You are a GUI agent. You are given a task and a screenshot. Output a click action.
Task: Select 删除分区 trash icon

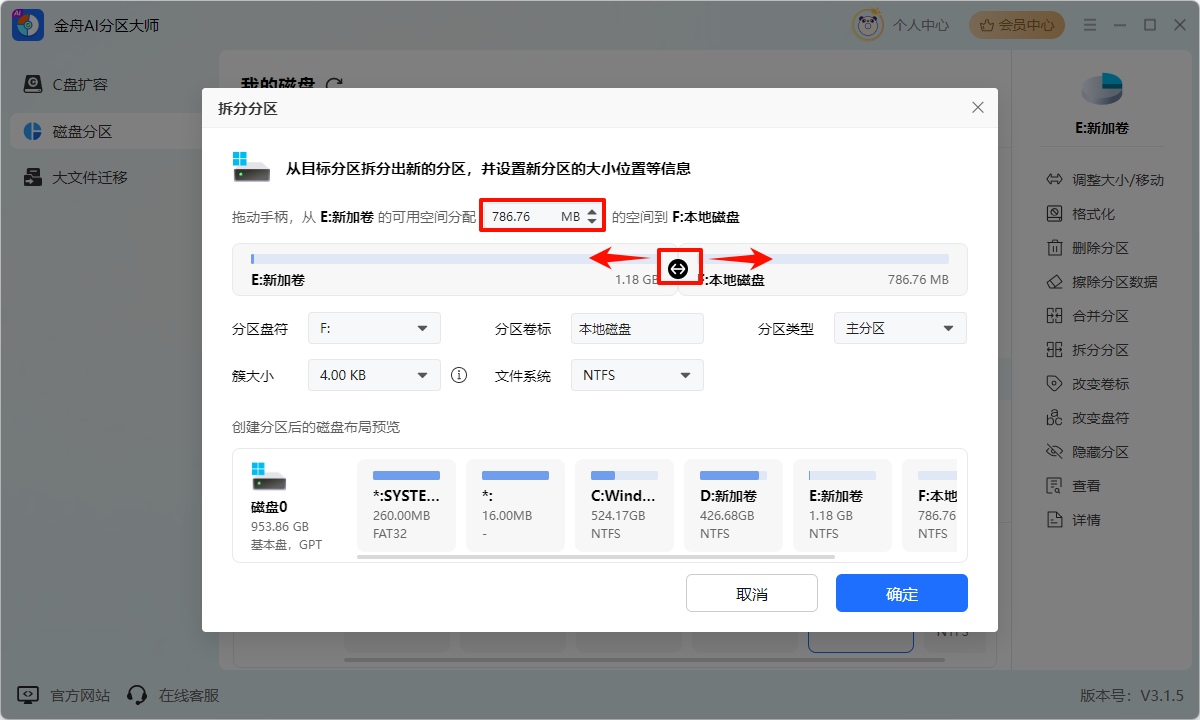pyautogui.click(x=1054, y=248)
